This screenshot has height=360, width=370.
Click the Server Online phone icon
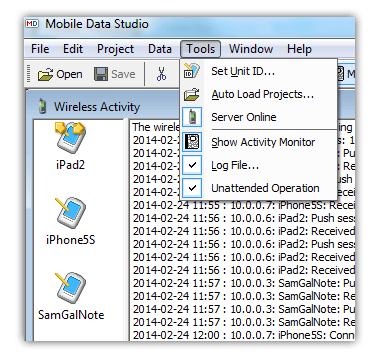(x=192, y=117)
